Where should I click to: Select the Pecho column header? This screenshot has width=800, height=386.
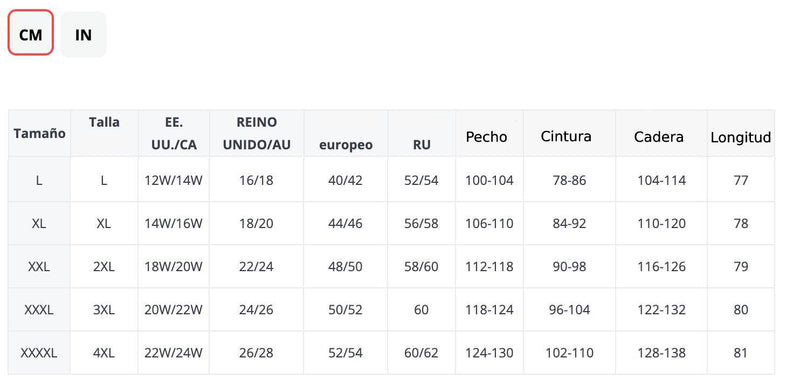pos(486,137)
